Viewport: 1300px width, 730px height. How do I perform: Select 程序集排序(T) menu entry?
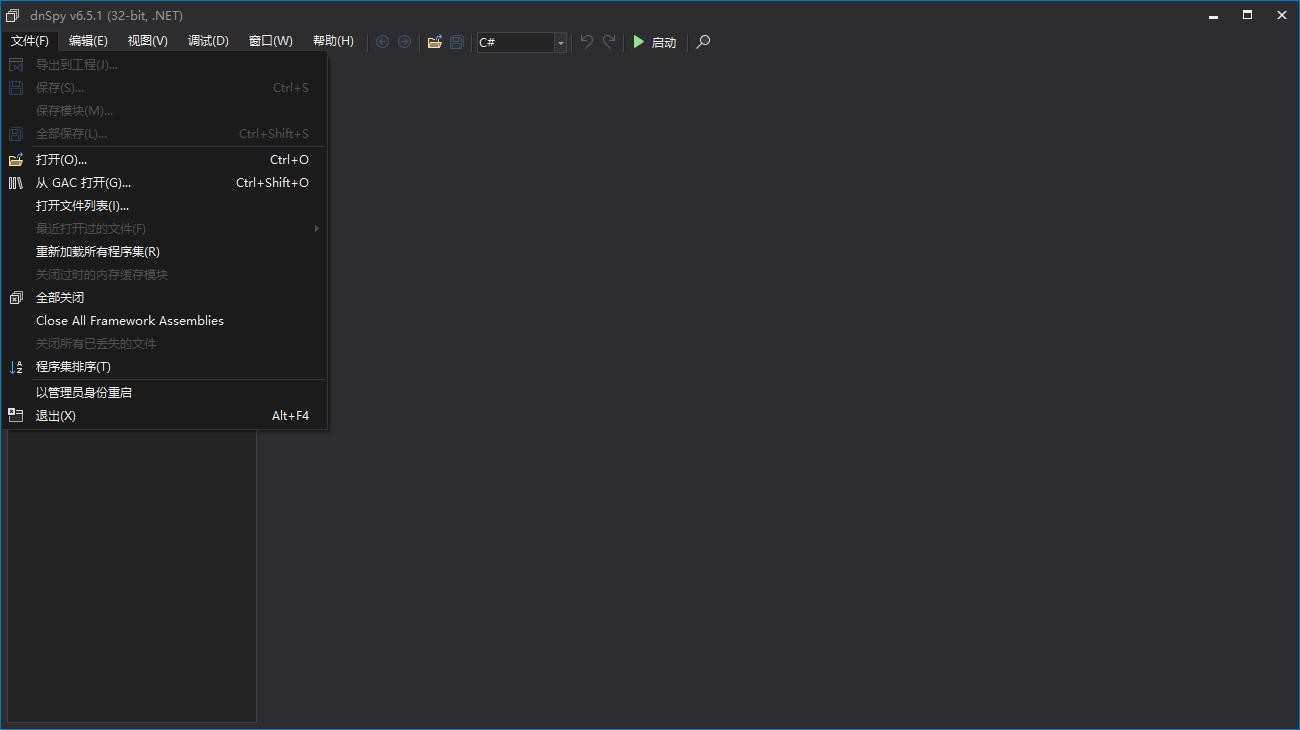166,367
